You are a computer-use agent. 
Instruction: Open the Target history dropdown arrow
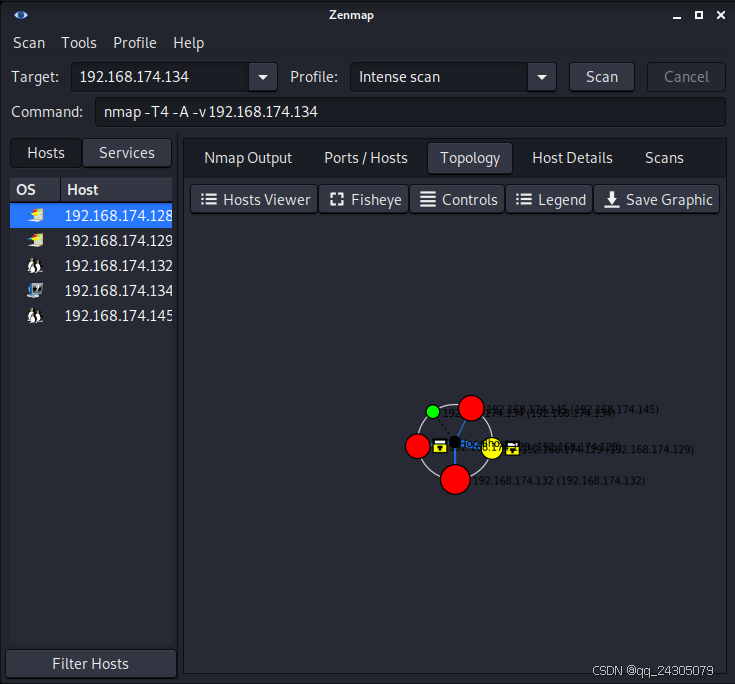[x=263, y=77]
